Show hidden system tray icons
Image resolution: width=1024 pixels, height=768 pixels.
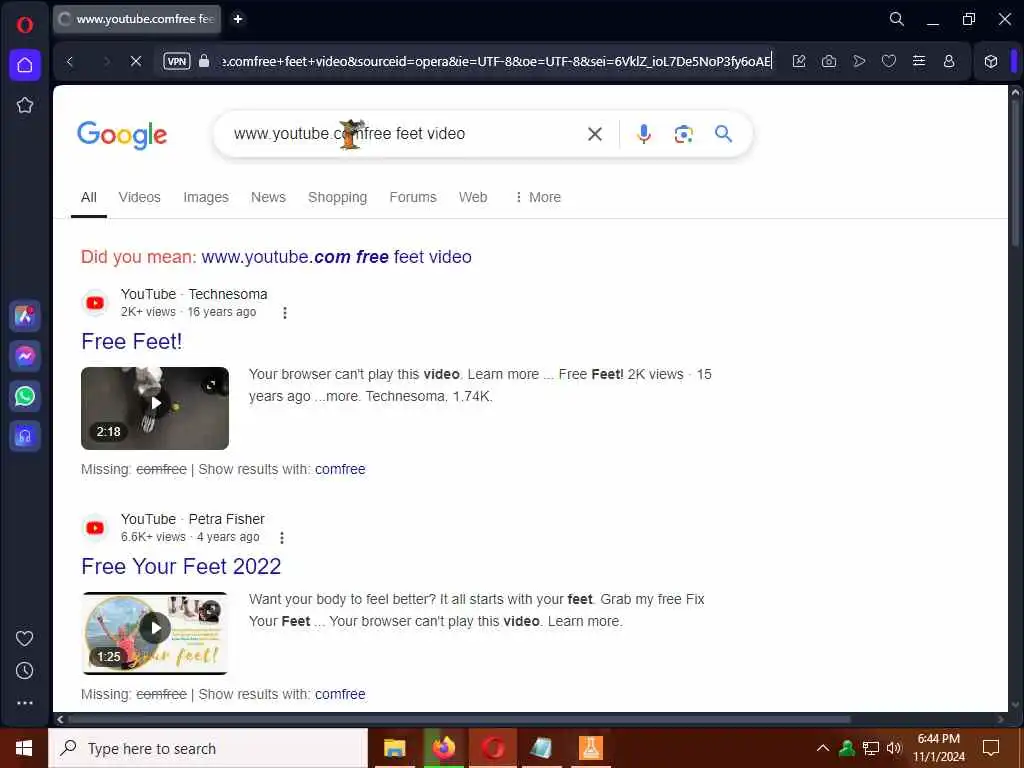823,748
